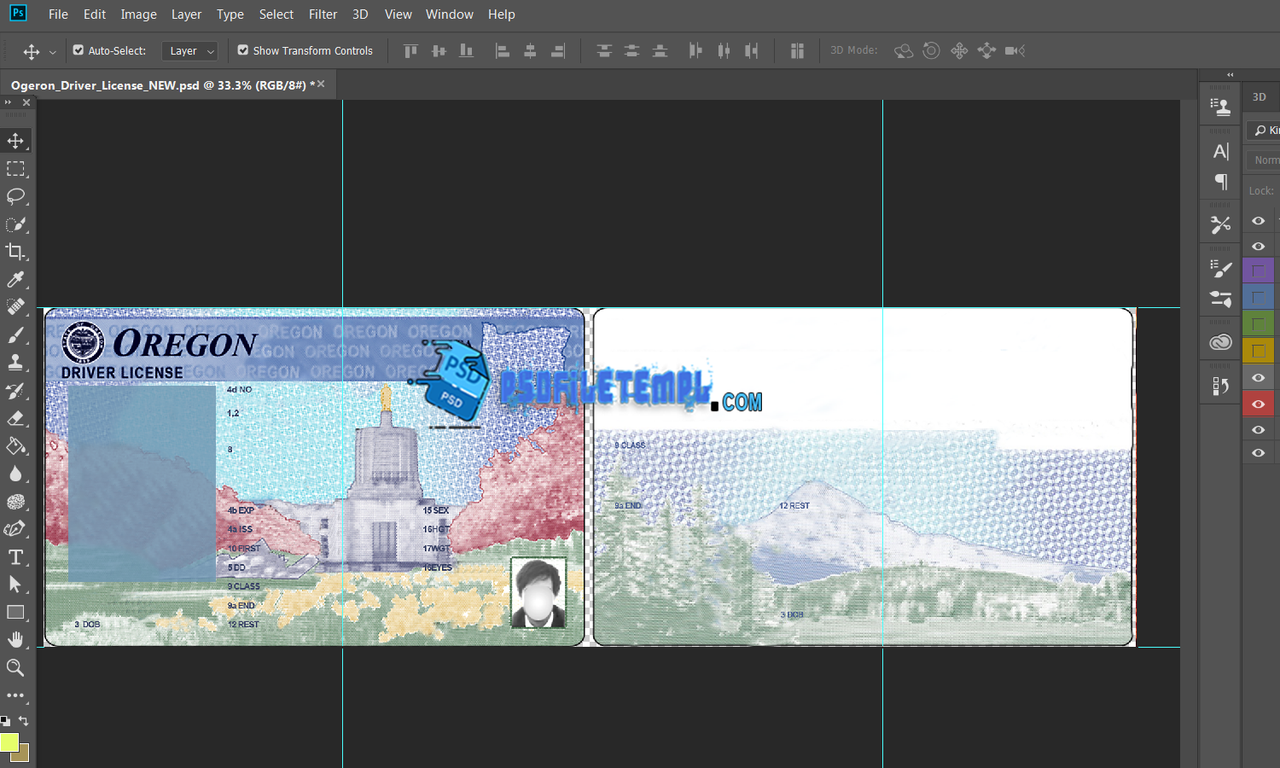Open the layer filter Kind dropdown
1280x768 pixels.
point(1265,130)
